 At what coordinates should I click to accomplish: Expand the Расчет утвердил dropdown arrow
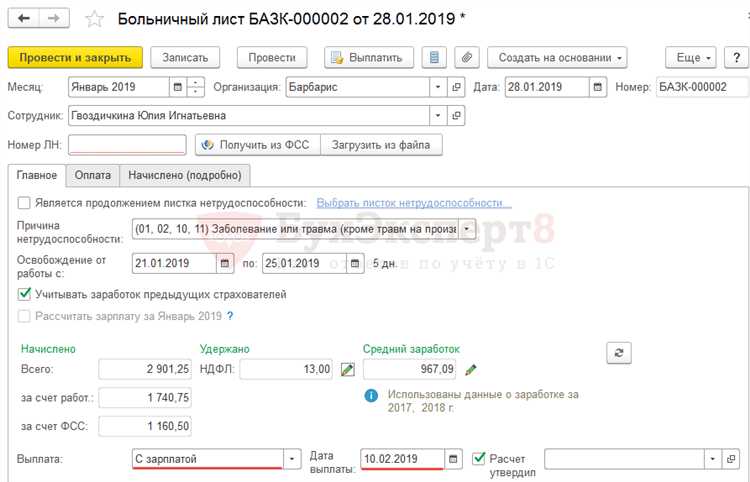pos(713,460)
